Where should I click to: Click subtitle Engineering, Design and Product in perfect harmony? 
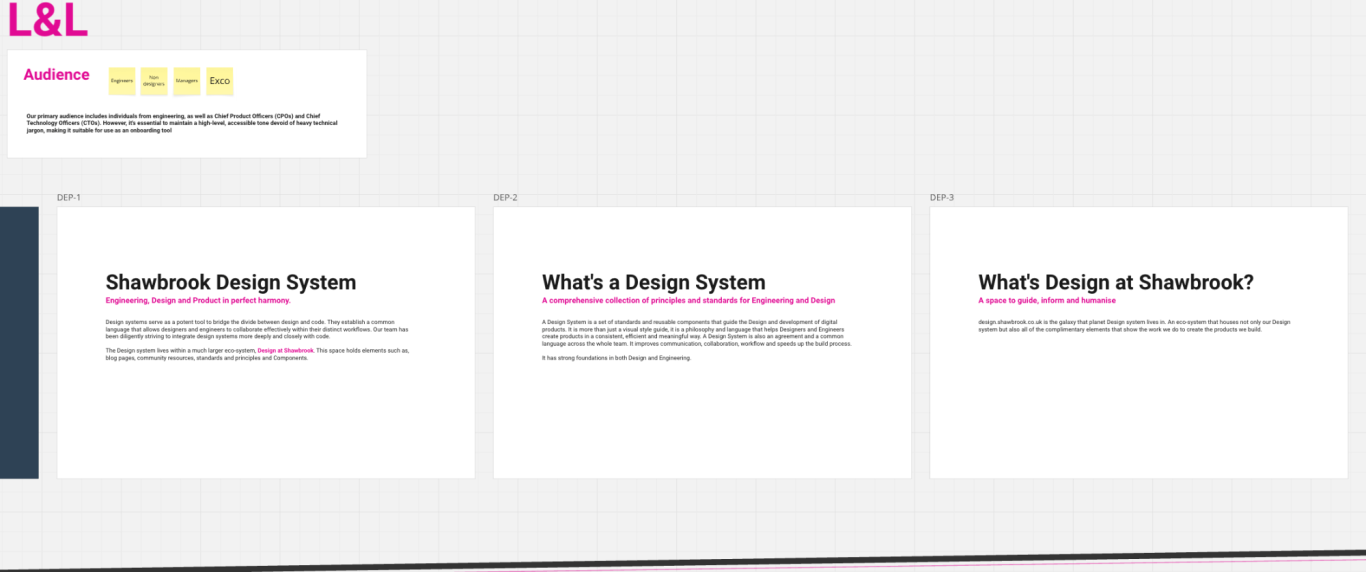tap(198, 301)
